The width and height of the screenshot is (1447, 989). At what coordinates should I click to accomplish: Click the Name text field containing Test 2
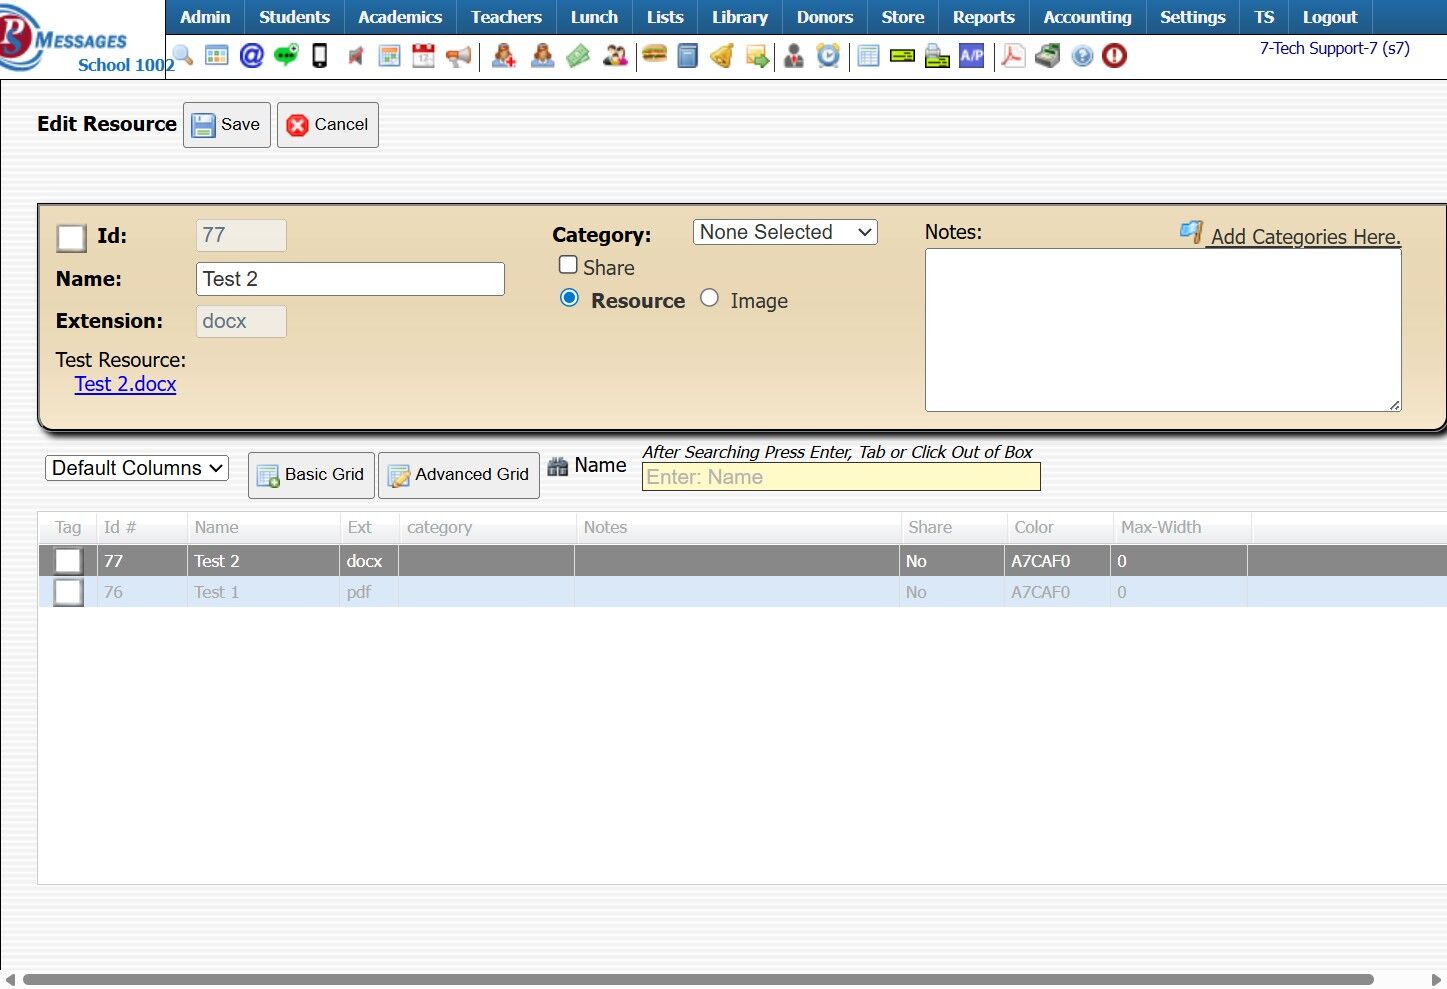pyautogui.click(x=350, y=279)
